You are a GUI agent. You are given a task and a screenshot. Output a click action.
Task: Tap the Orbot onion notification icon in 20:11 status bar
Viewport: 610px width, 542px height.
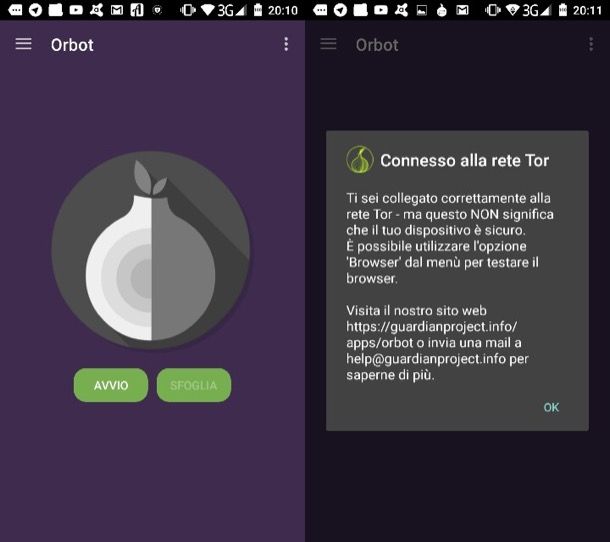442,10
